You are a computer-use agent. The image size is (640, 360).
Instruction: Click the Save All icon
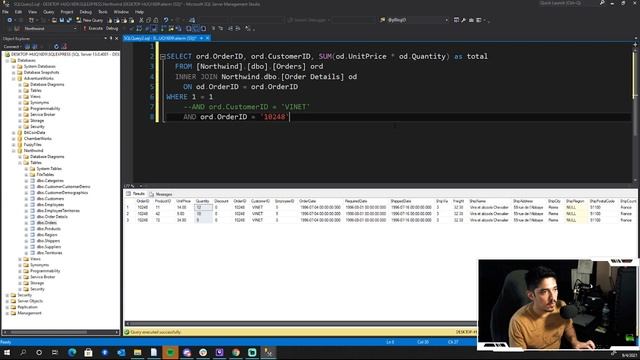coord(69,20)
